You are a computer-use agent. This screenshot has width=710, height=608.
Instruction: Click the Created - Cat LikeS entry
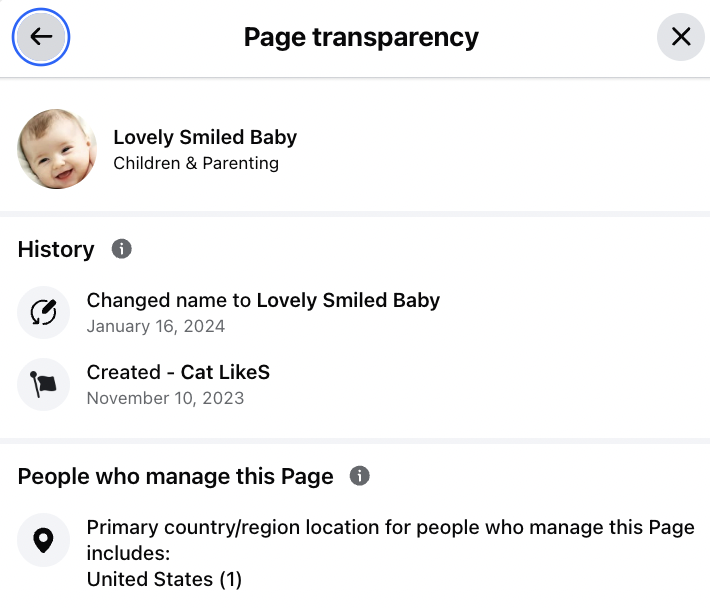pos(178,372)
